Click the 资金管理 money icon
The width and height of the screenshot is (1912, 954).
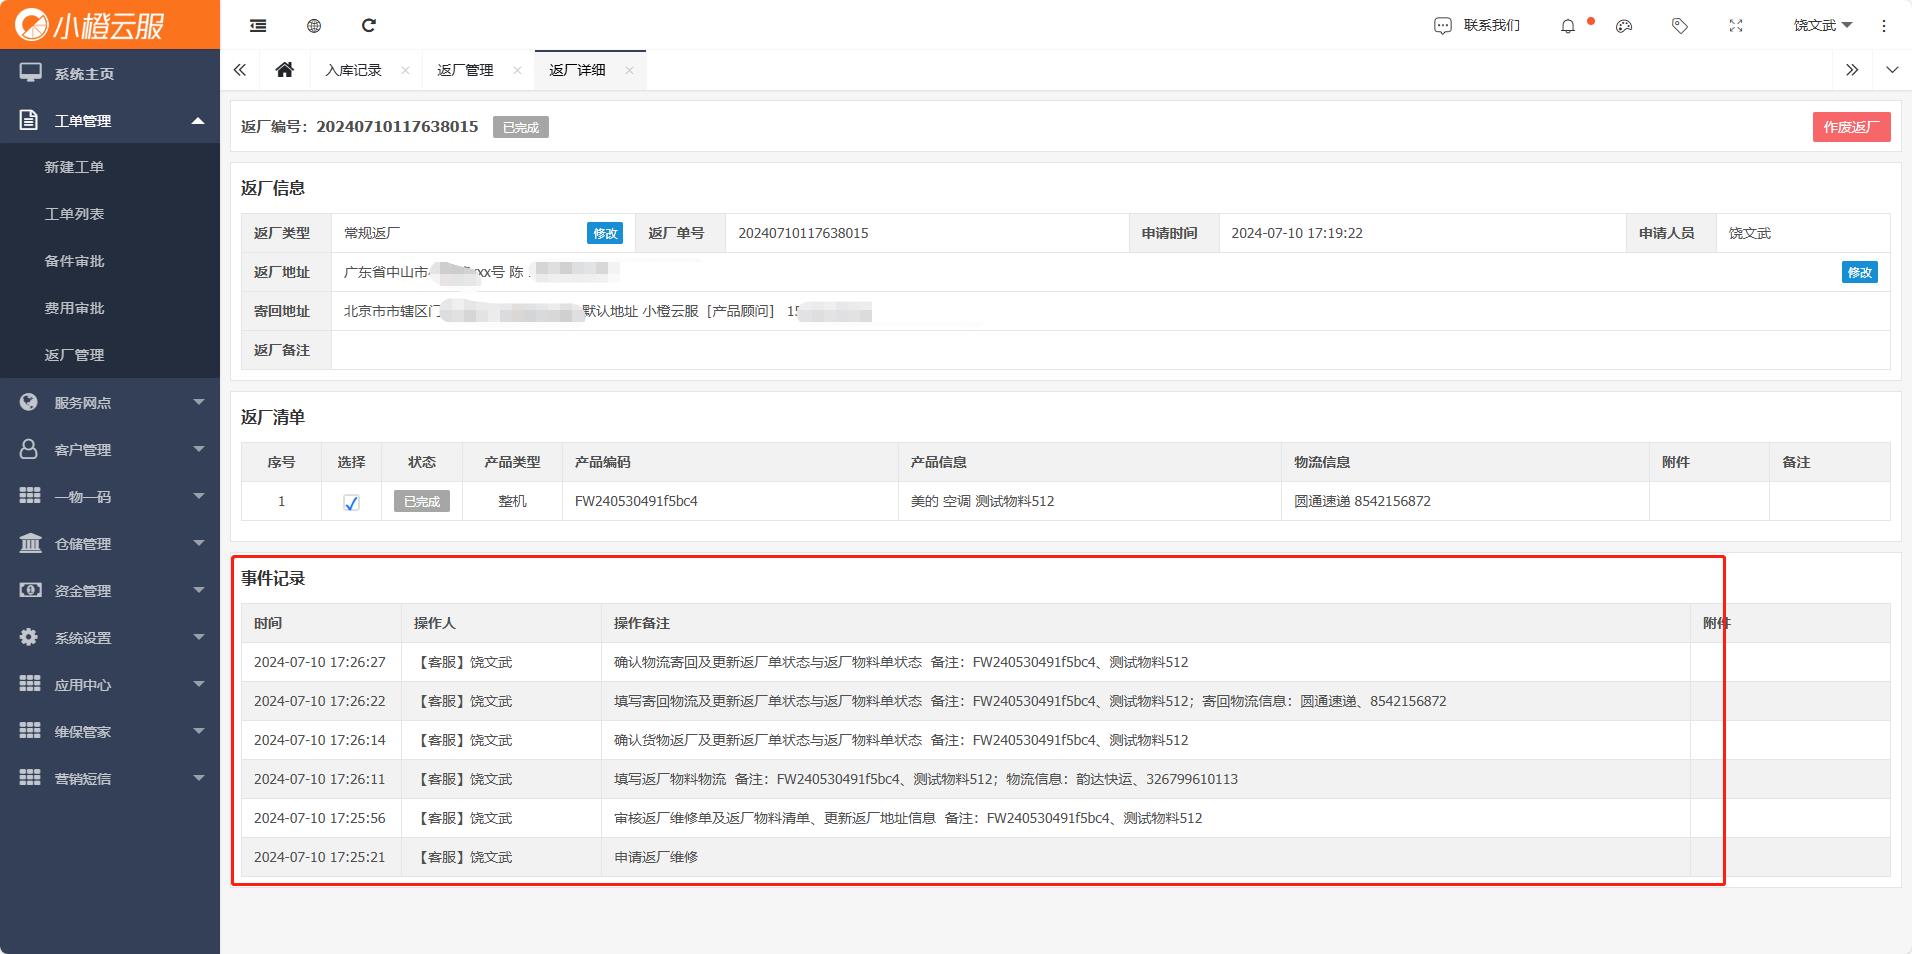[x=30, y=590]
